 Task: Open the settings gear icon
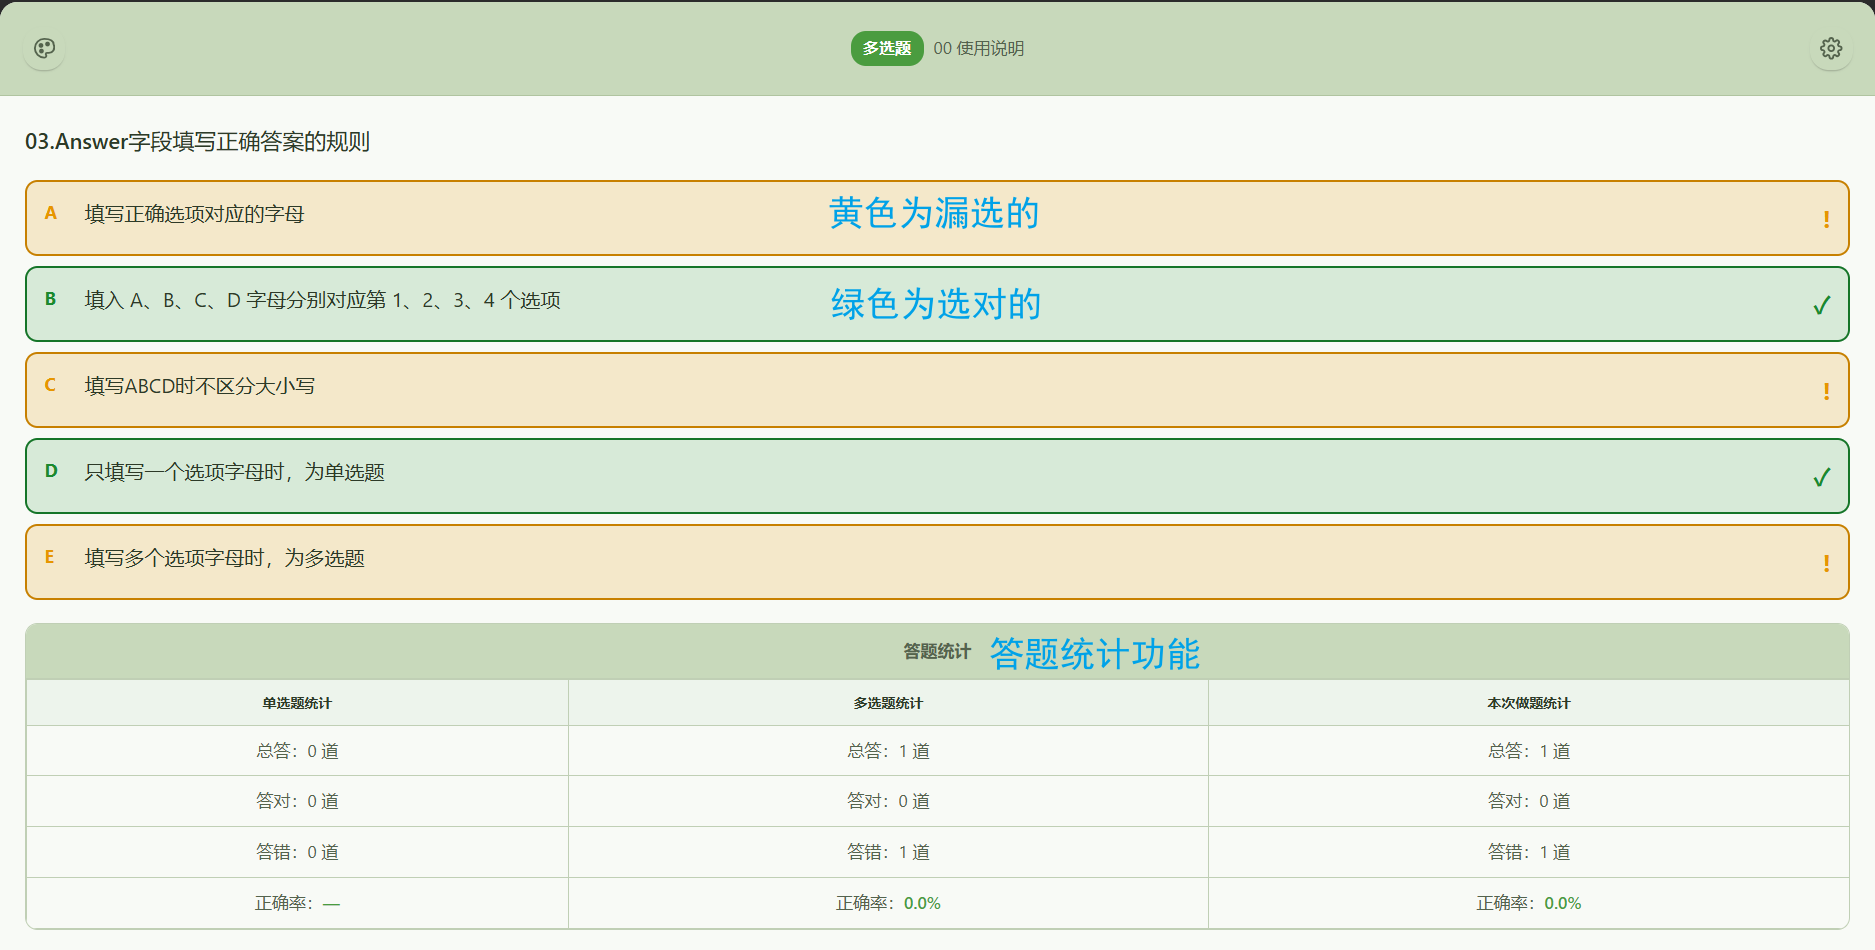tap(1831, 48)
